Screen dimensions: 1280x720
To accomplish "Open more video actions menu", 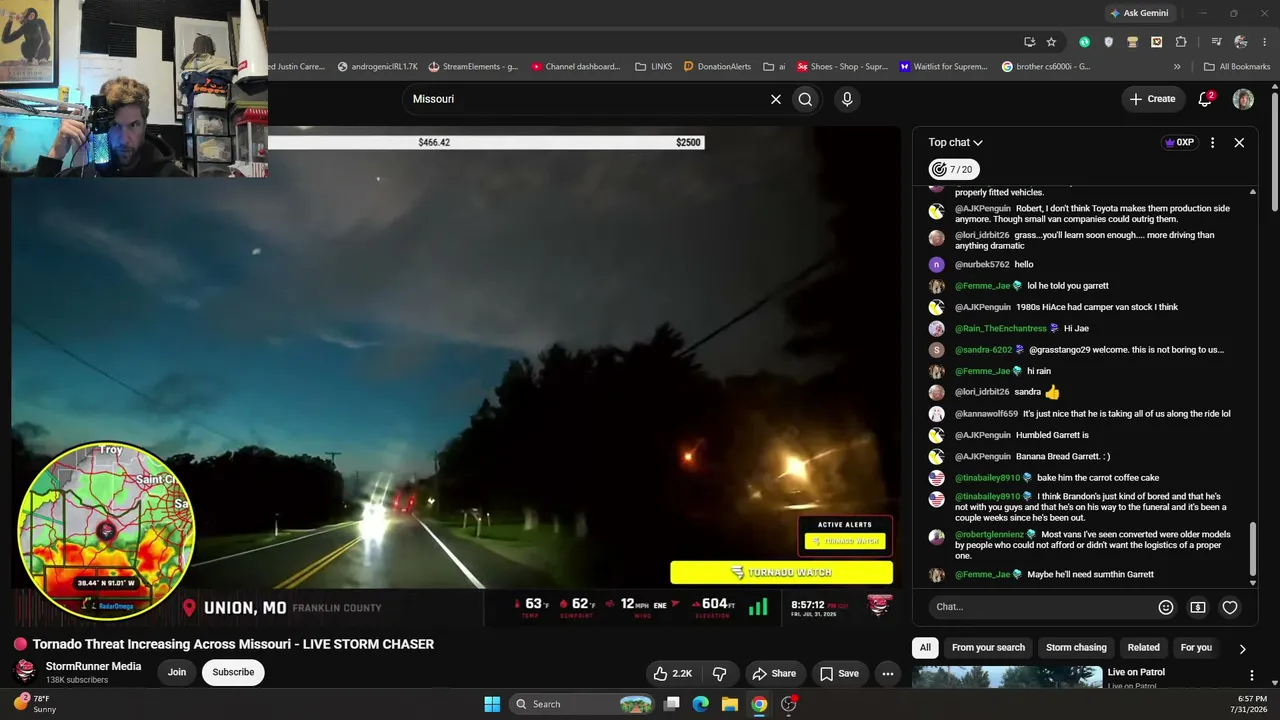I will pyautogui.click(x=887, y=673).
